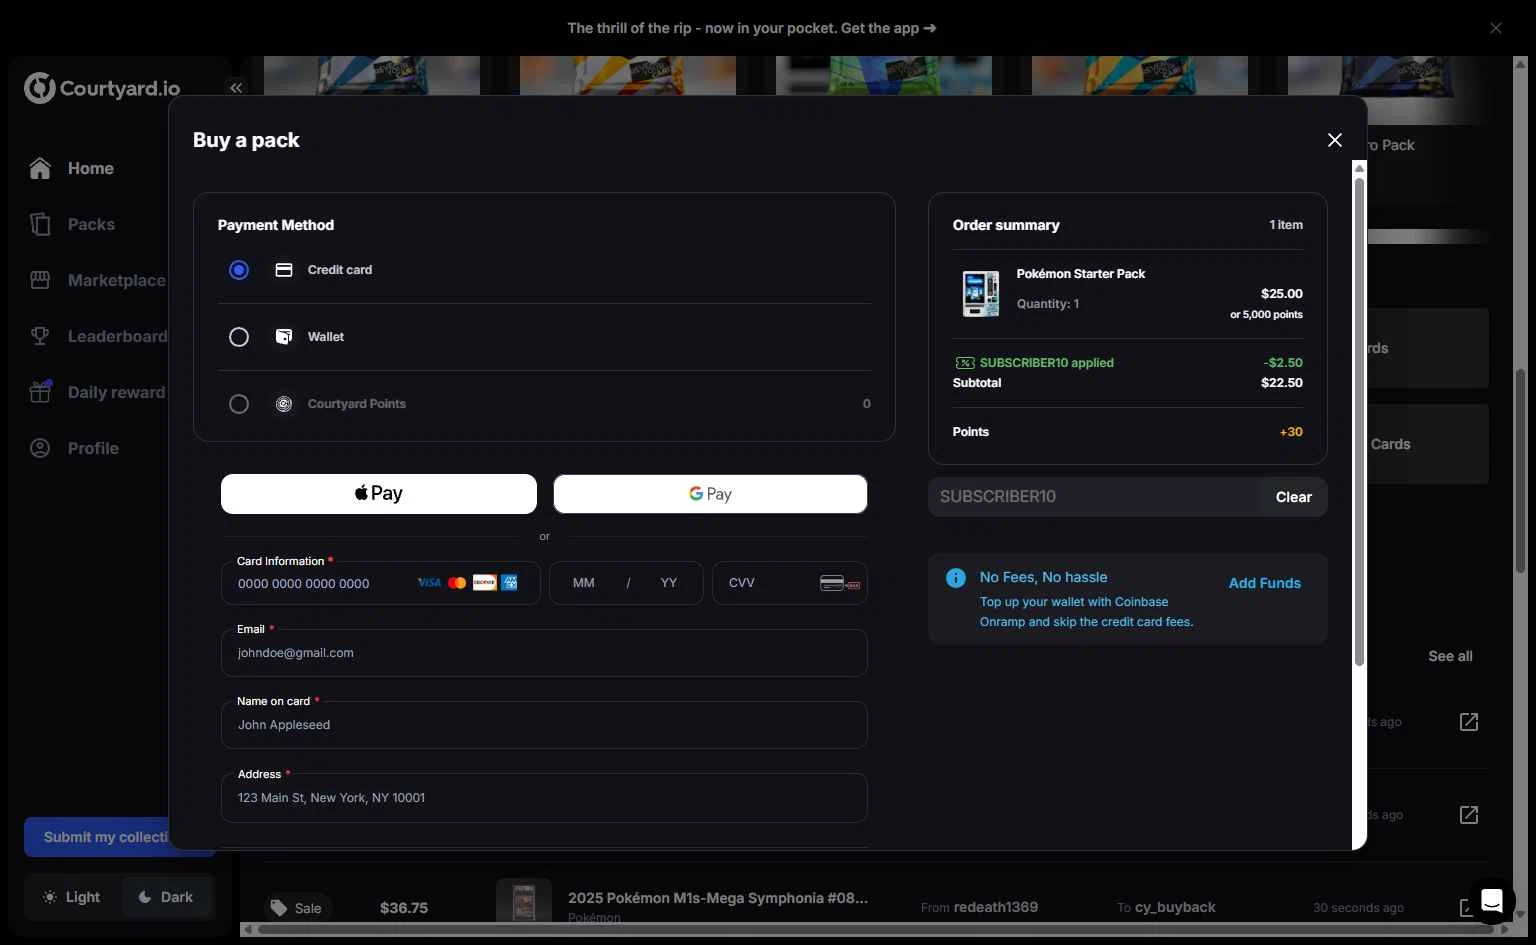Click the CVV card hint icon
1536x945 pixels.
840,583
